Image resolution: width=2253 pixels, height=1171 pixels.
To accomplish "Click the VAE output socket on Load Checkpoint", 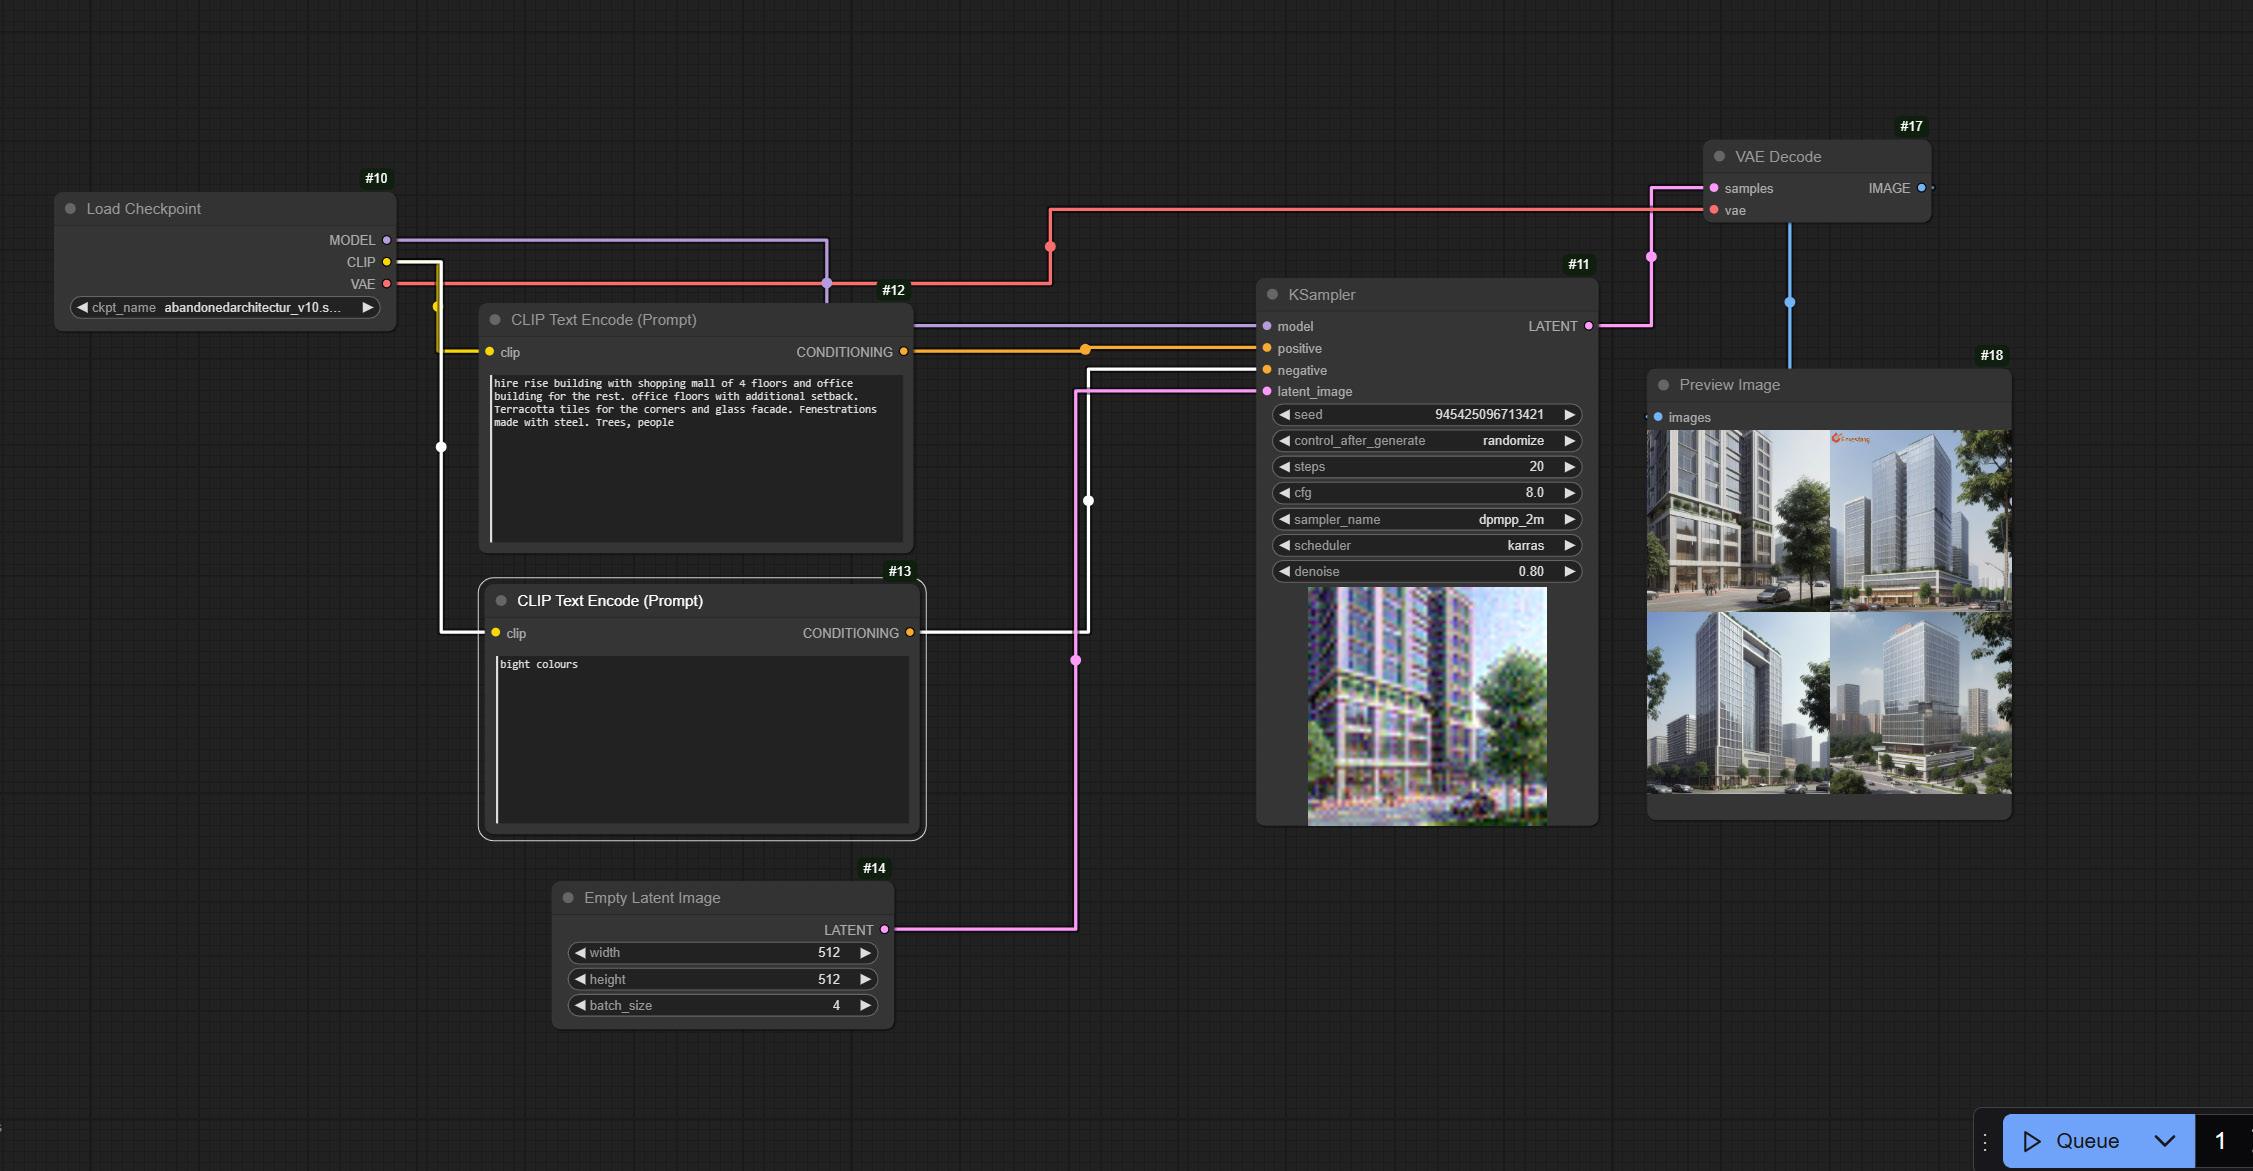I will coord(387,284).
